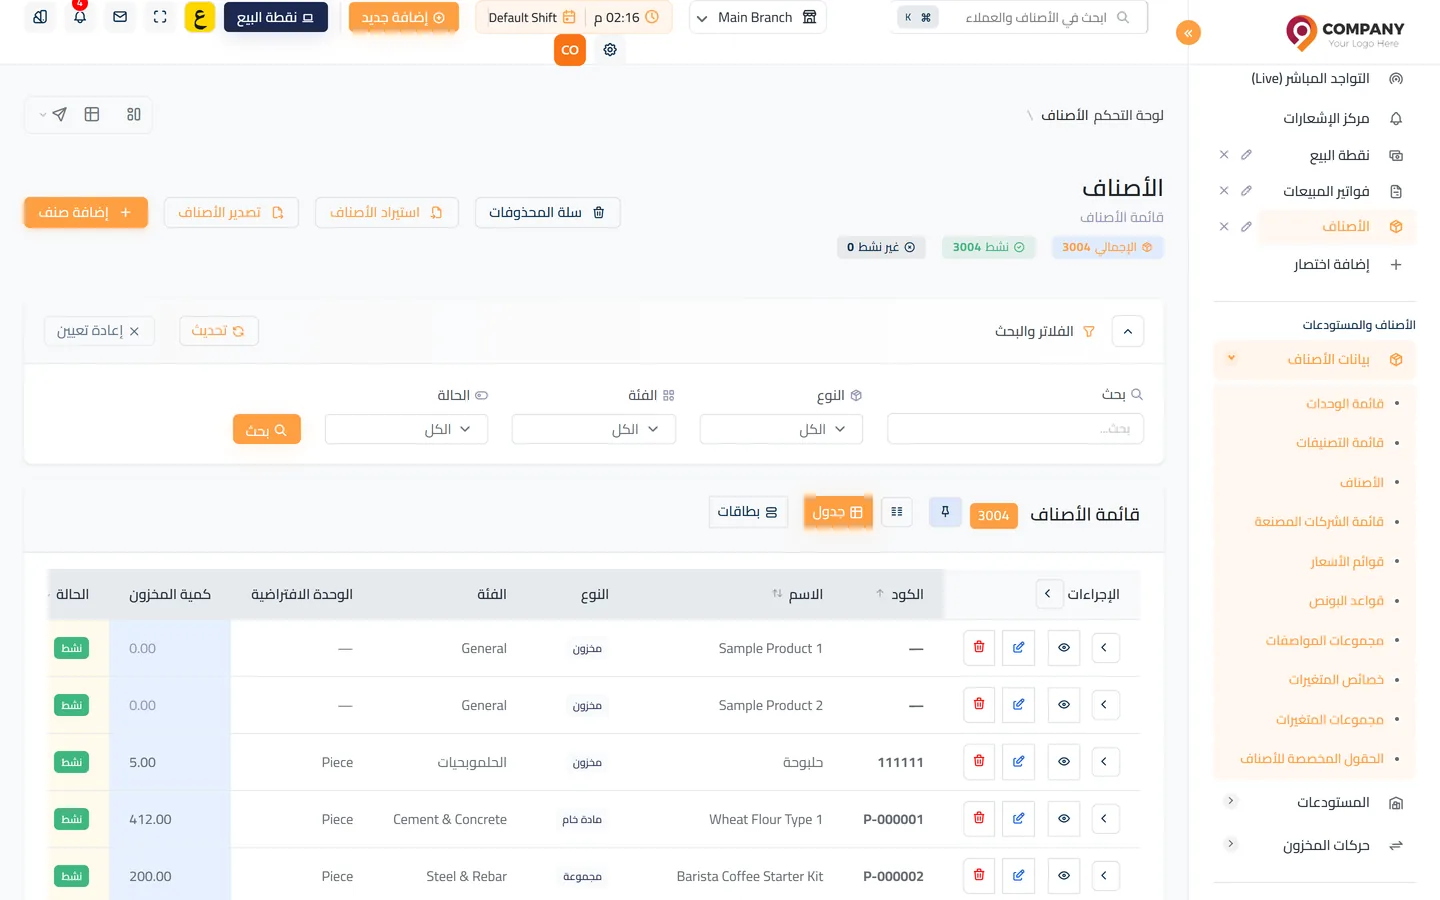The image size is (1440, 900).
Task: Click the pin icon beside item count
Action: pyautogui.click(x=945, y=512)
